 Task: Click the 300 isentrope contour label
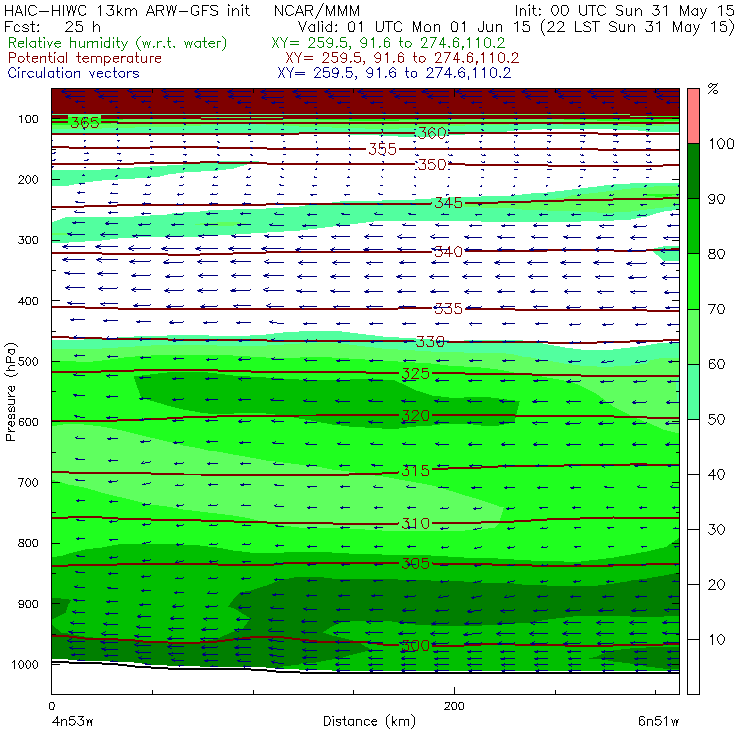click(x=415, y=646)
